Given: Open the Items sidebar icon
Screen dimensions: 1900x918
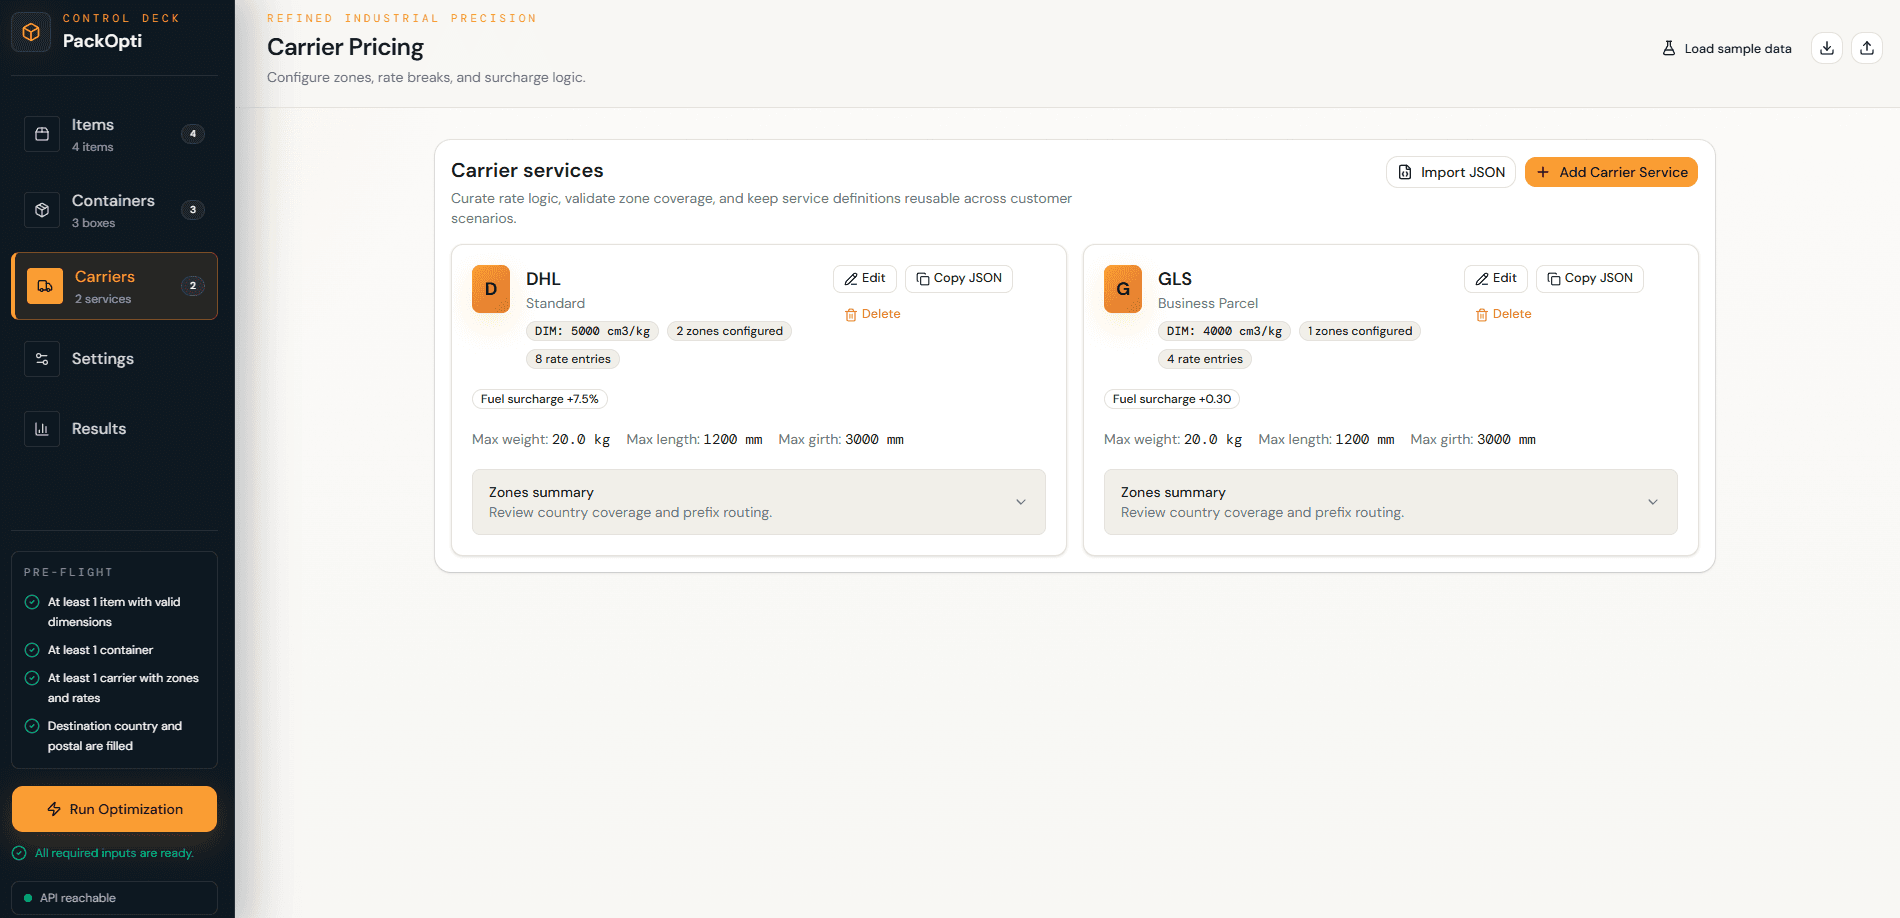Looking at the screenshot, I should coord(42,134).
